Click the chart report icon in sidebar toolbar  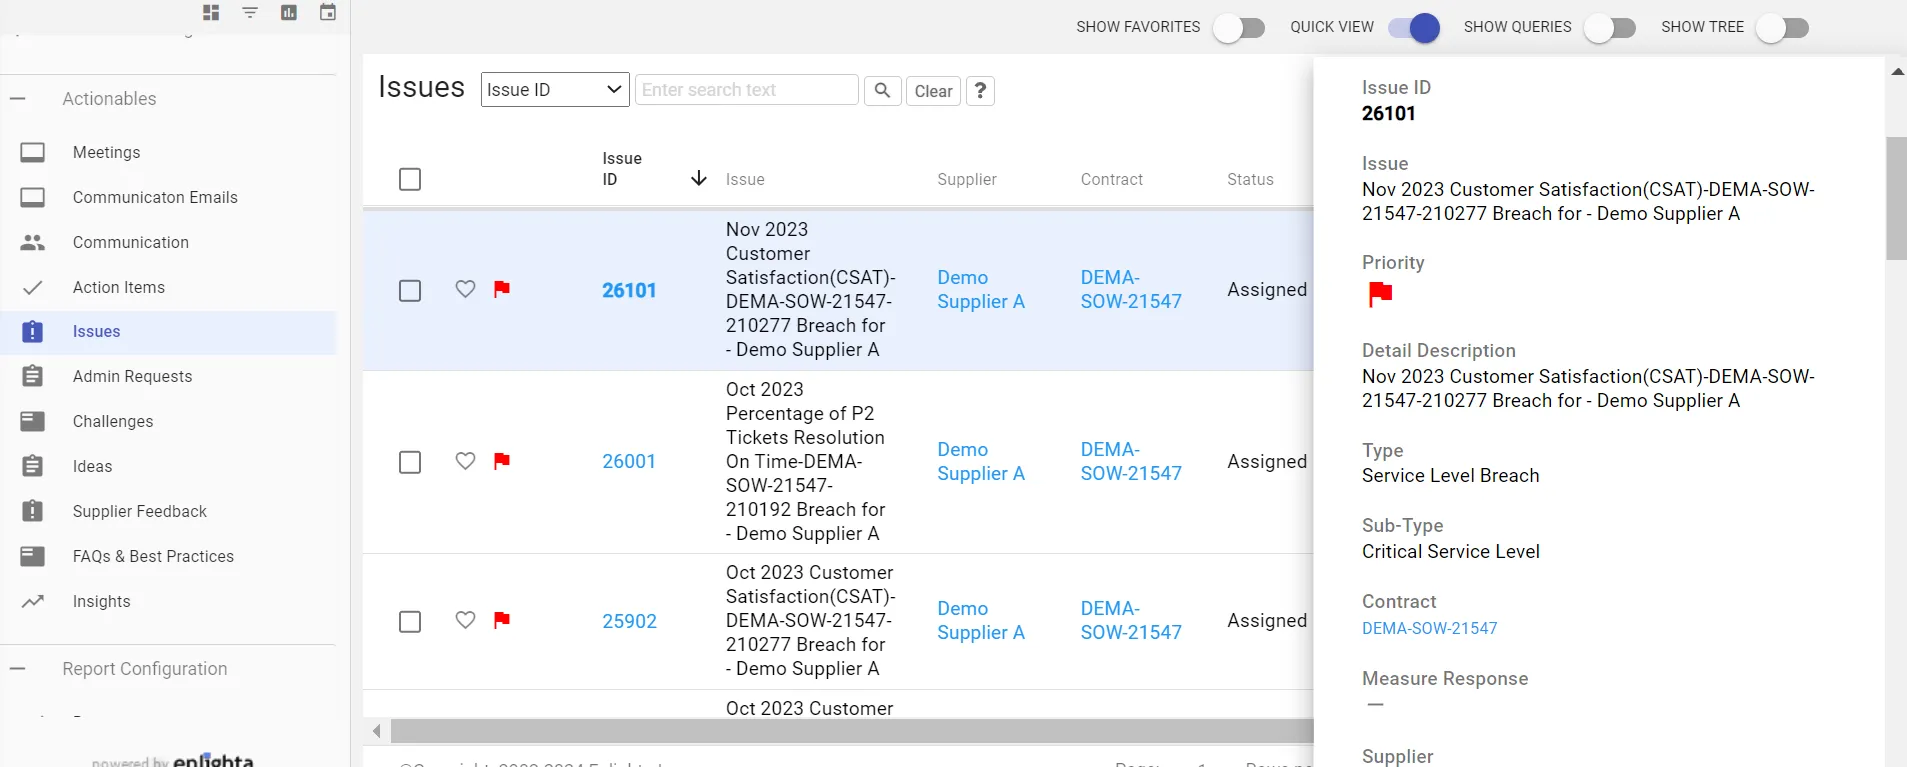[x=289, y=13]
